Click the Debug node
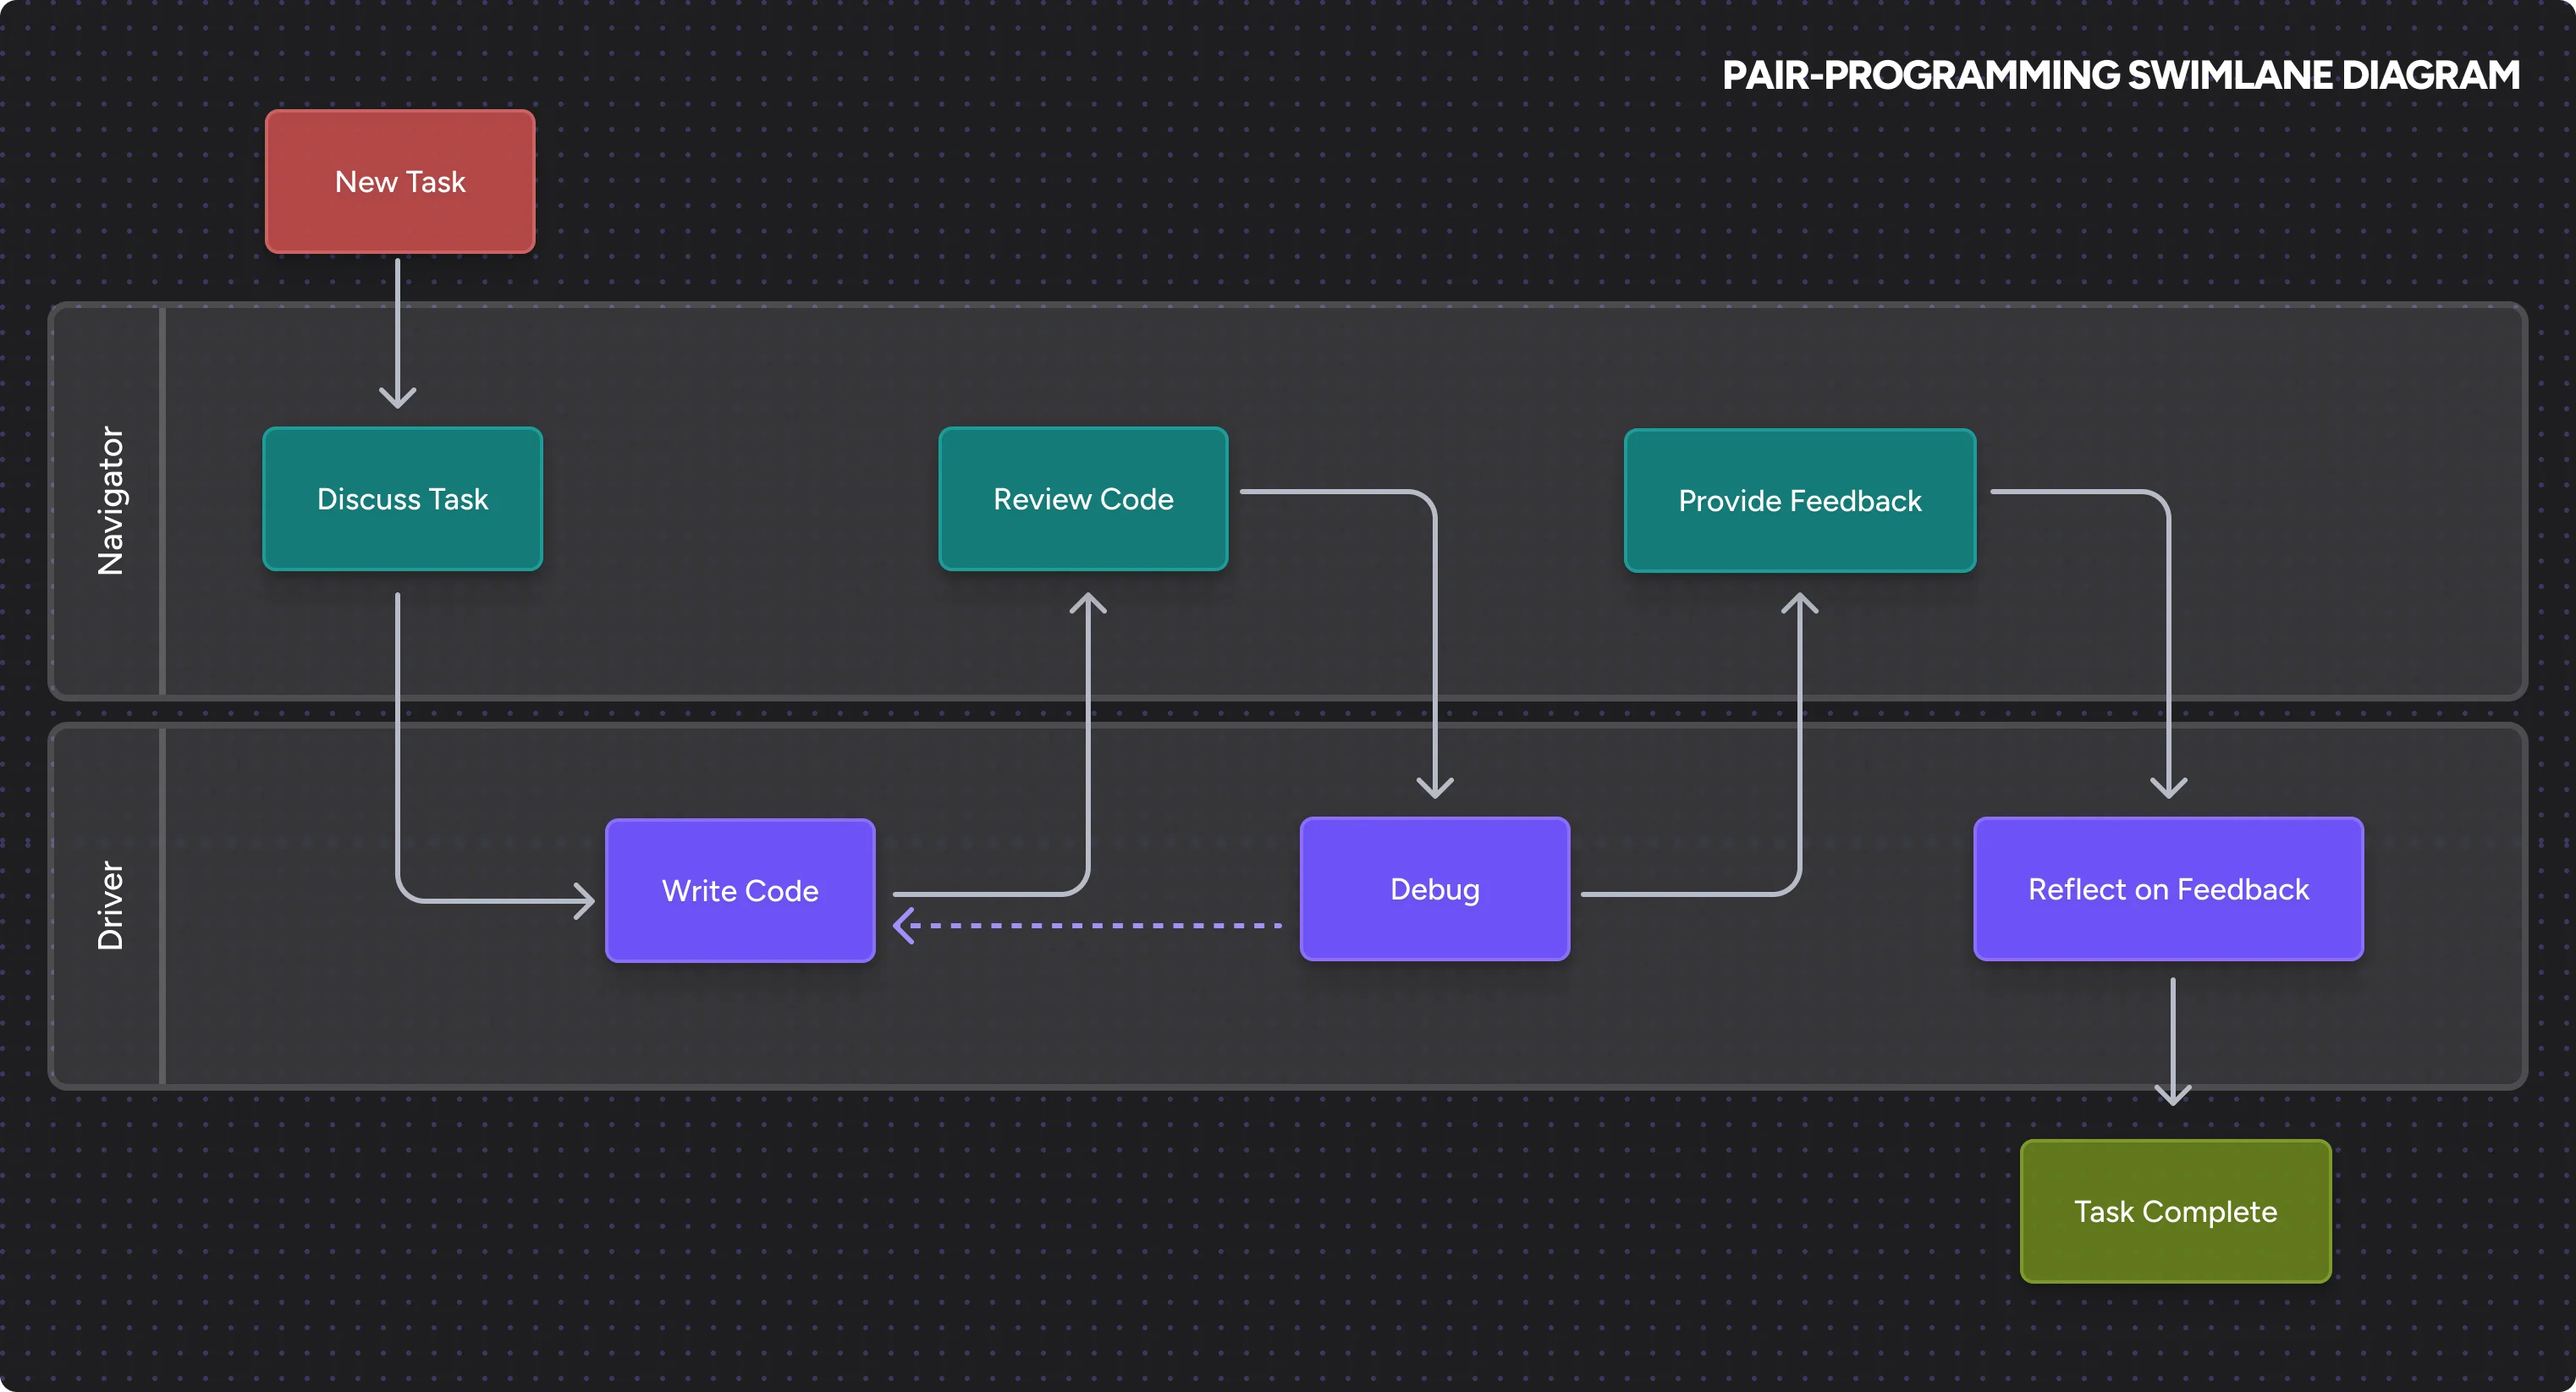The height and width of the screenshot is (1392, 2576). [x=1435, y=889]
